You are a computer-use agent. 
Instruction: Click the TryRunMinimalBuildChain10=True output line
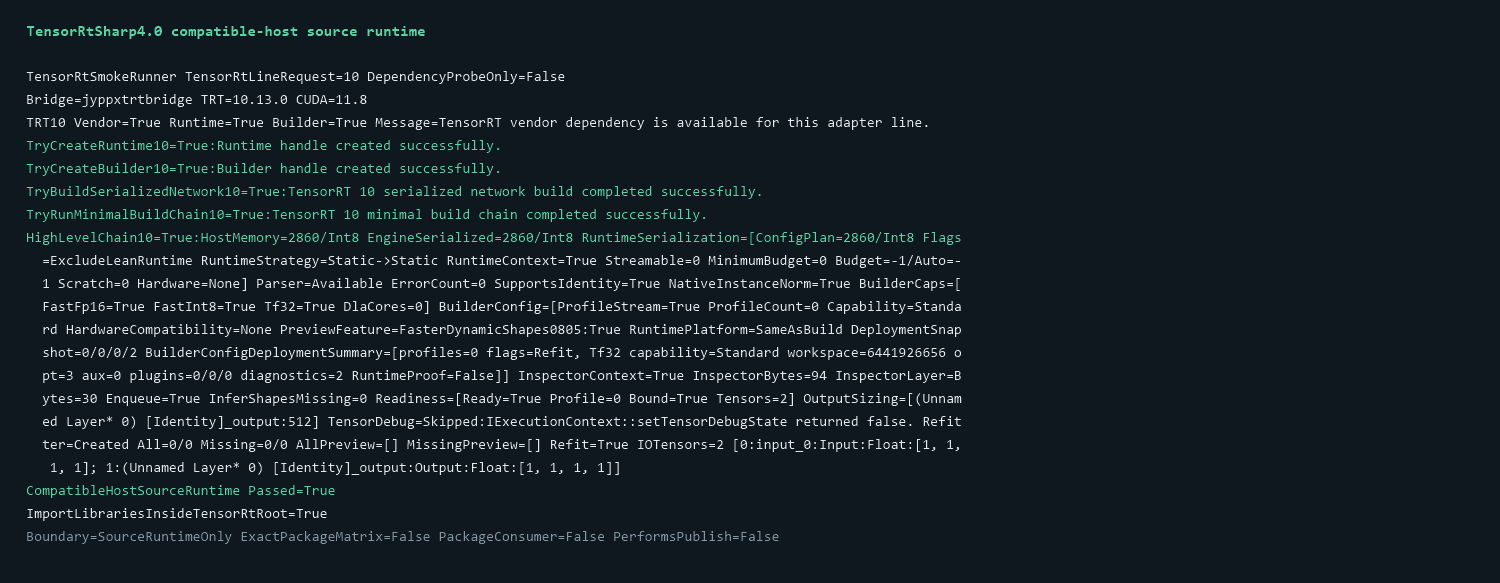(x=367, y=215)
